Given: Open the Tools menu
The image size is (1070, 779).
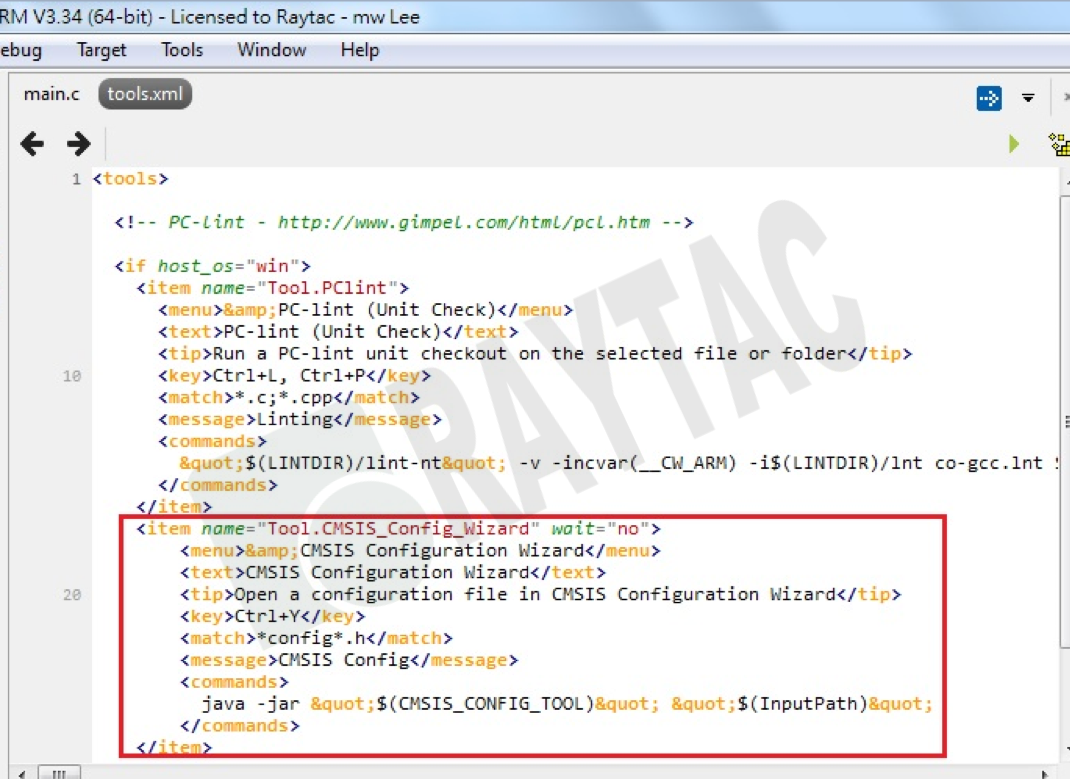Looking at the screenshot, I should (182, 50).
